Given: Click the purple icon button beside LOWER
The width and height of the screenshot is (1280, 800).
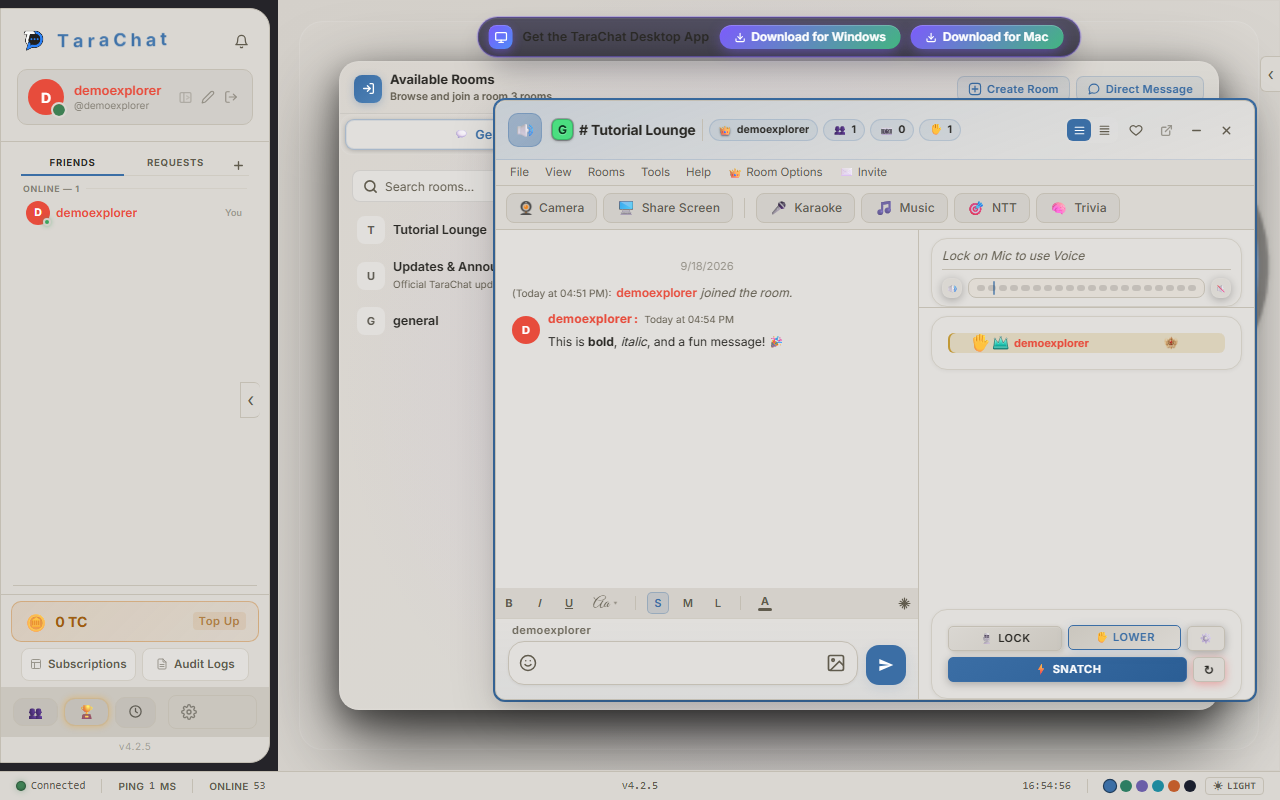Looking at the screenshot, I should [x=1206, y=638].
